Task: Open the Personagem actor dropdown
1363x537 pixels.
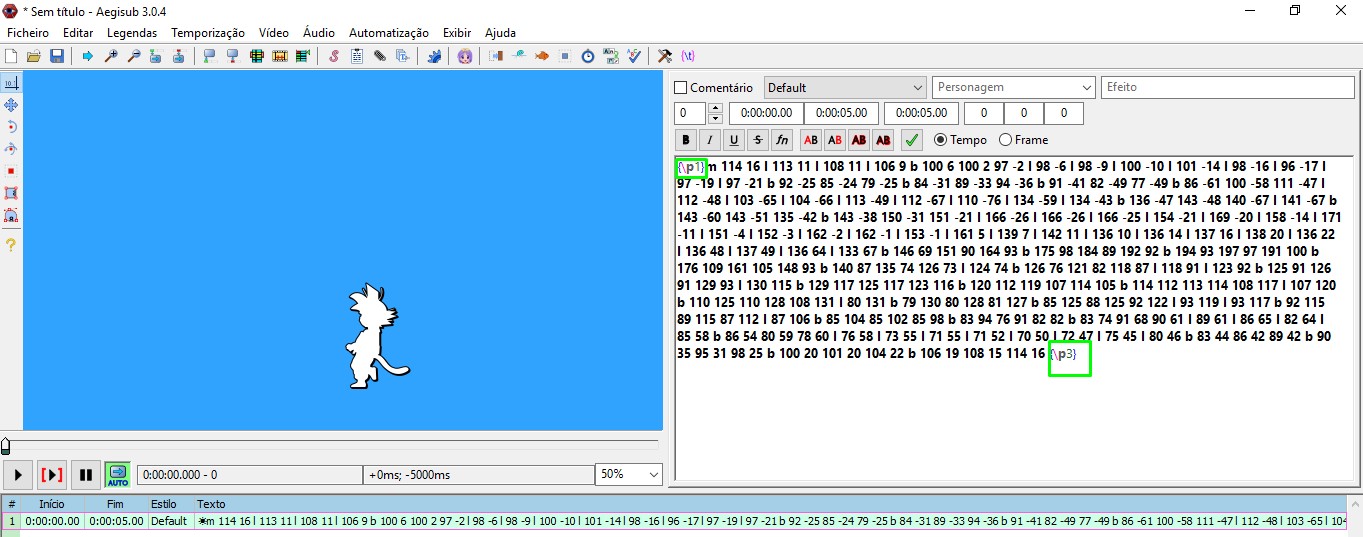Action: [1014, 88]
